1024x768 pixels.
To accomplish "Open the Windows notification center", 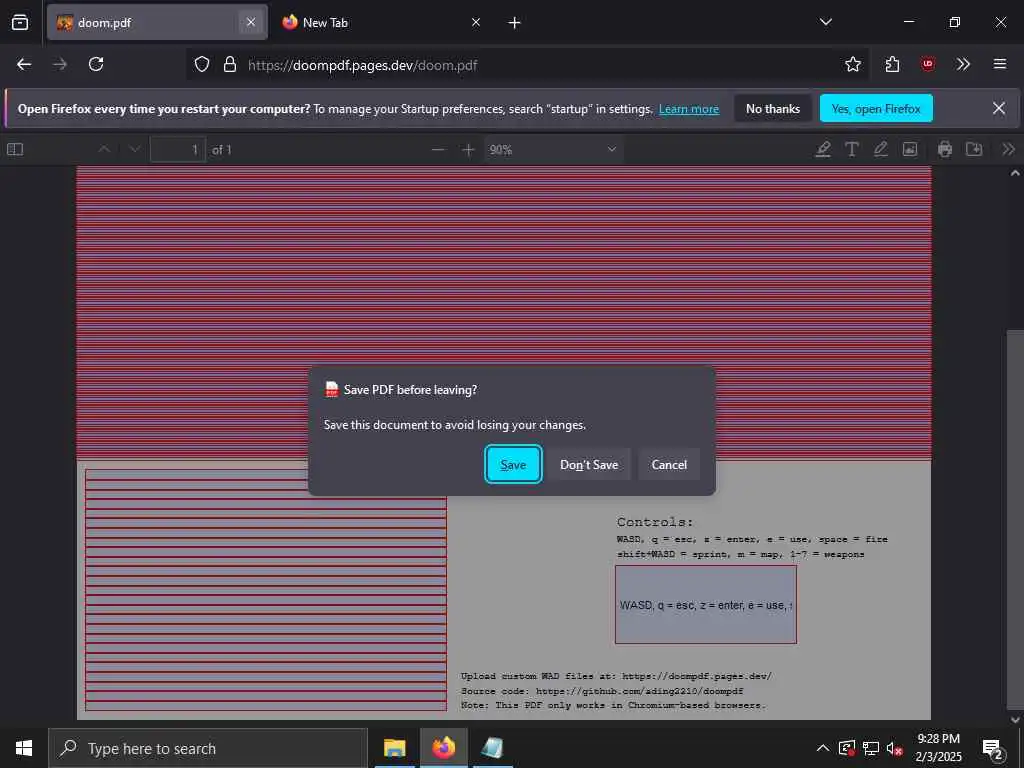I will [x=993, y=748].
